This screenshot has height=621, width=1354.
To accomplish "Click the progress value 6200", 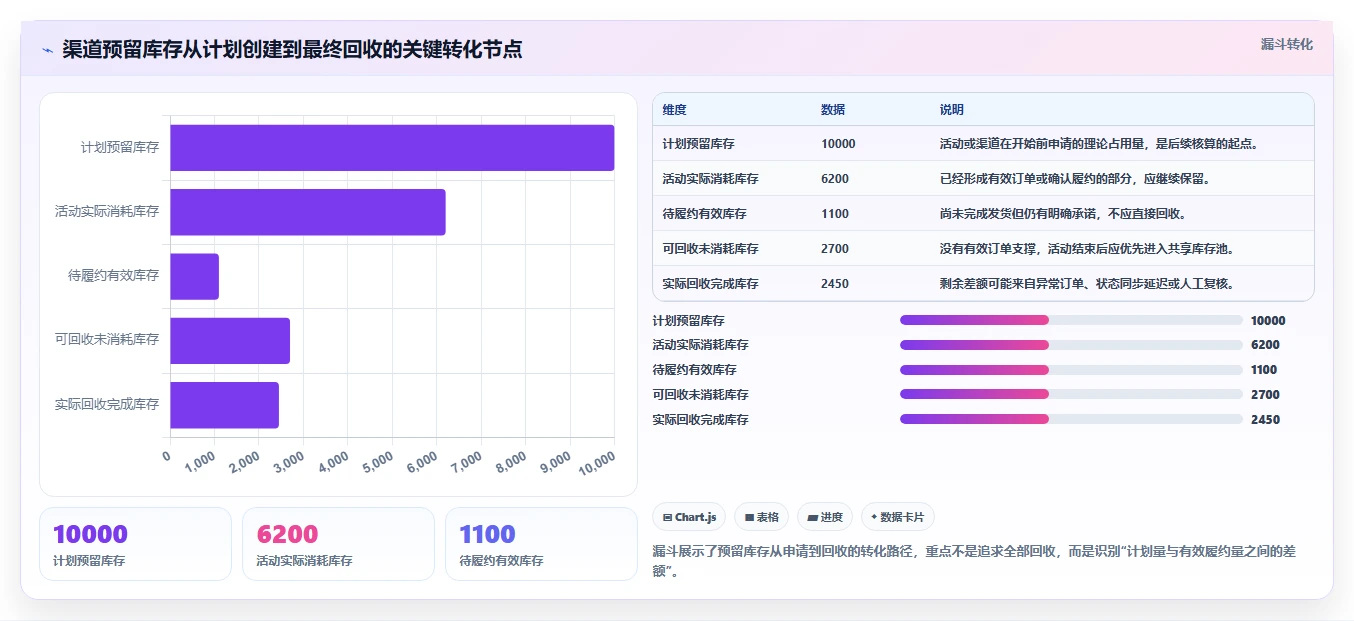I will pyautogui.click(x=1265, y=345).
